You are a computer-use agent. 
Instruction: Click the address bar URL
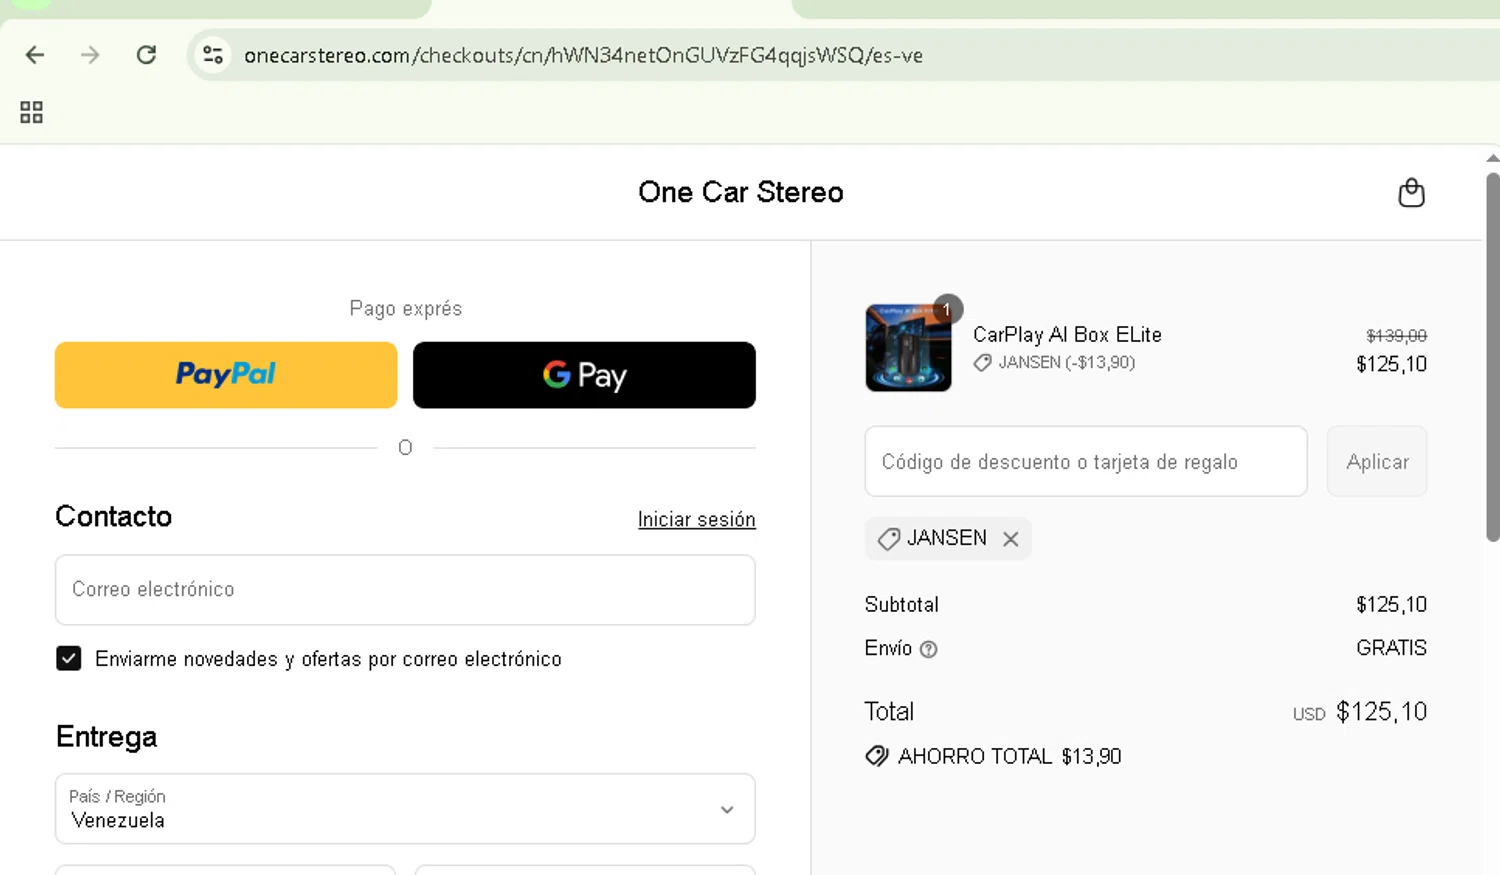point(583,55)
